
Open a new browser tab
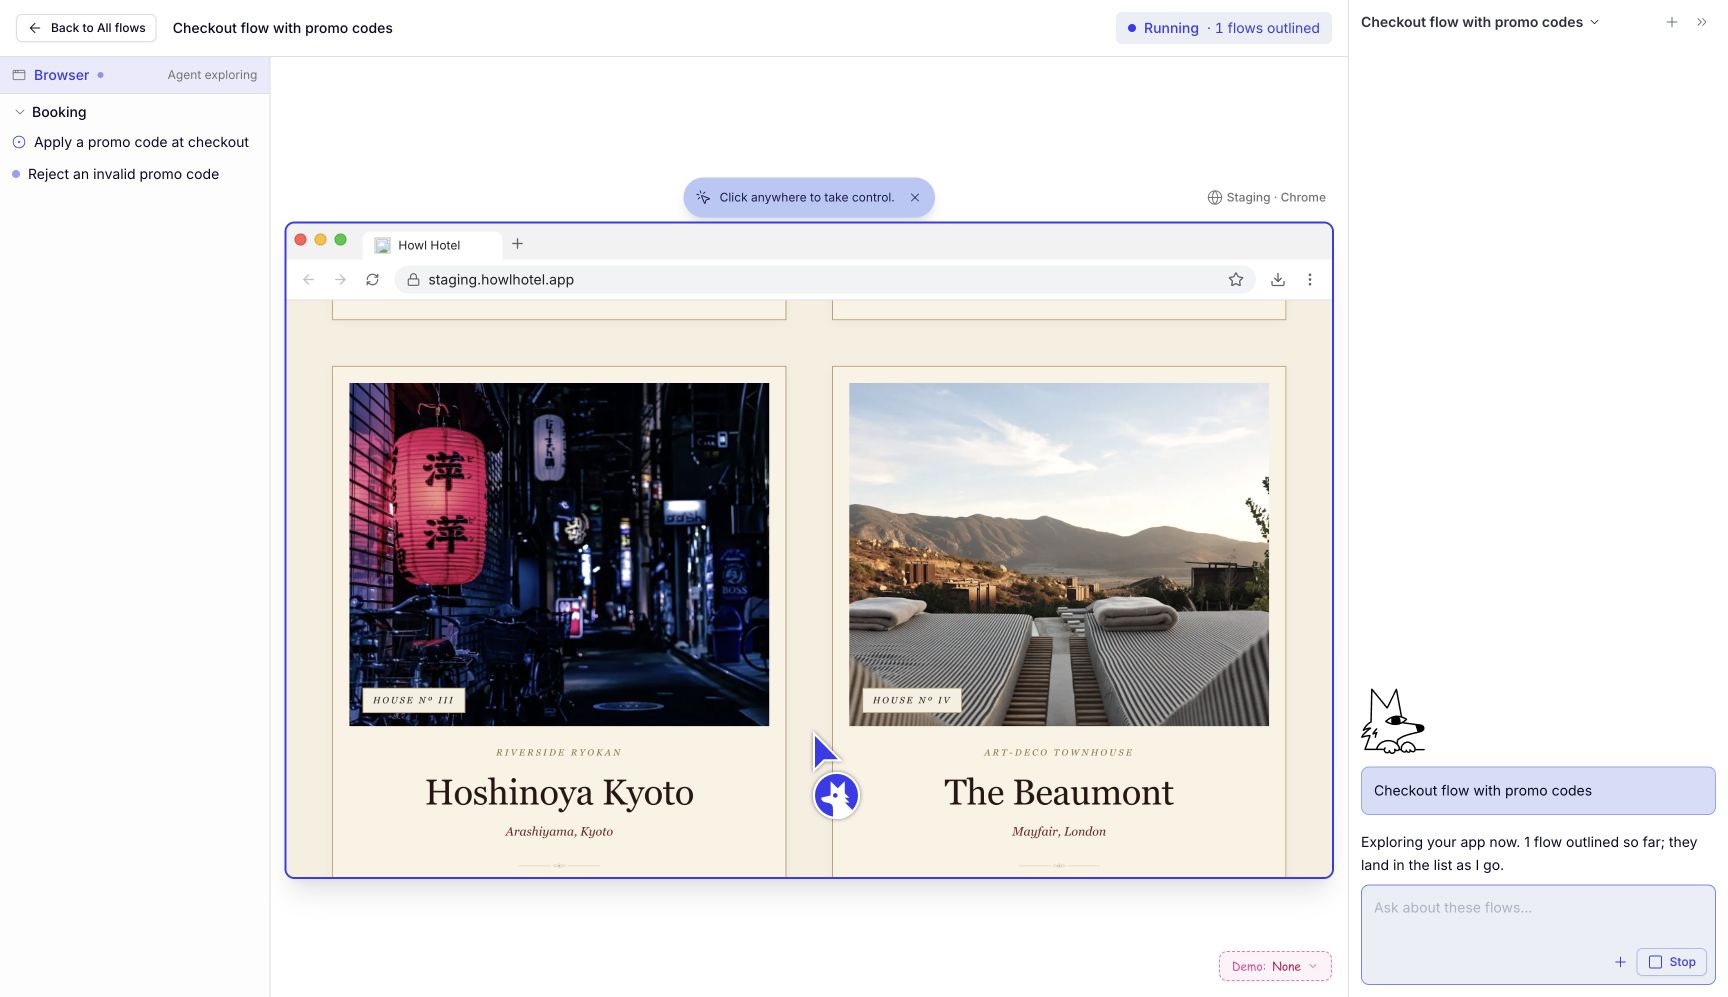point(517,244)
